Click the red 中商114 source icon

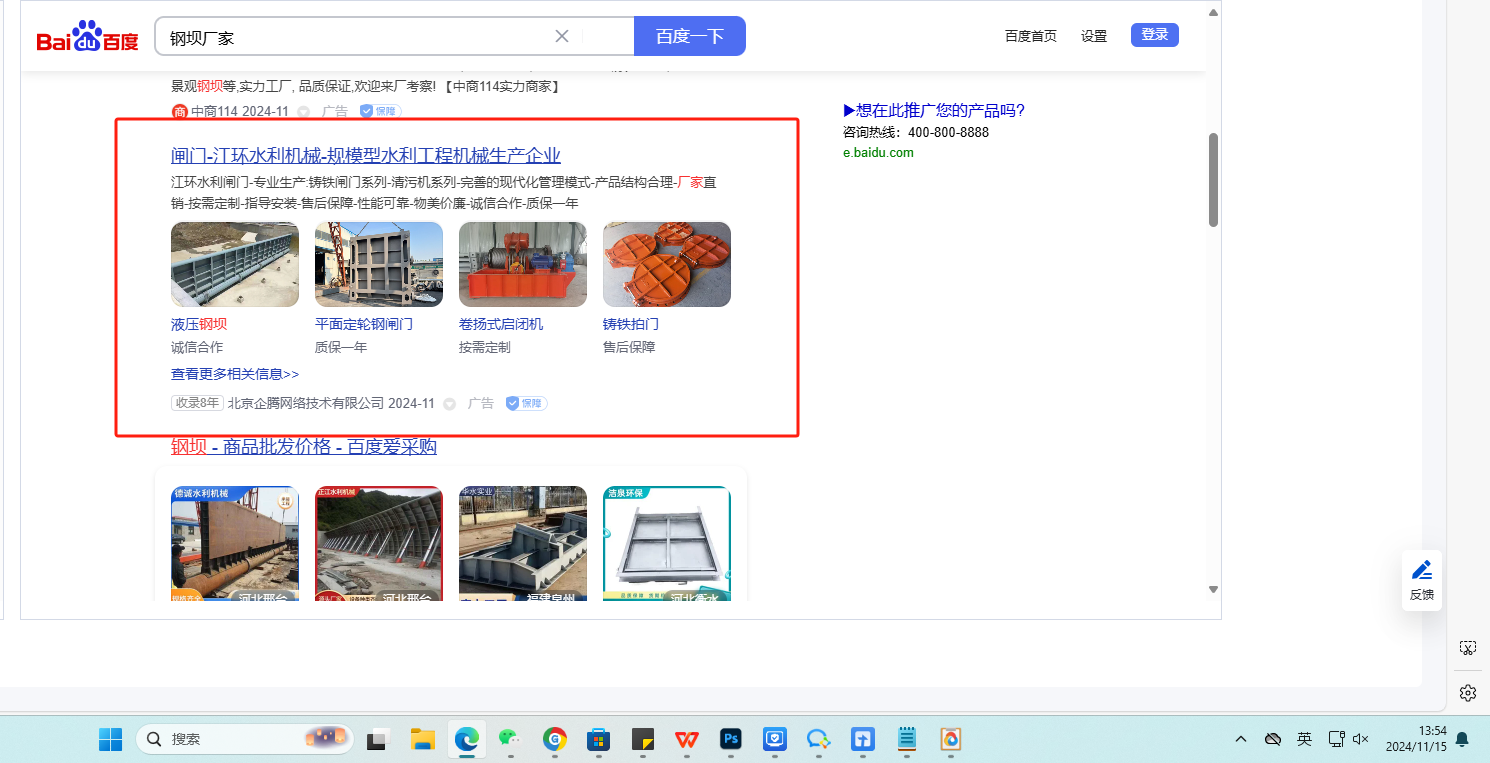point(180,111)
